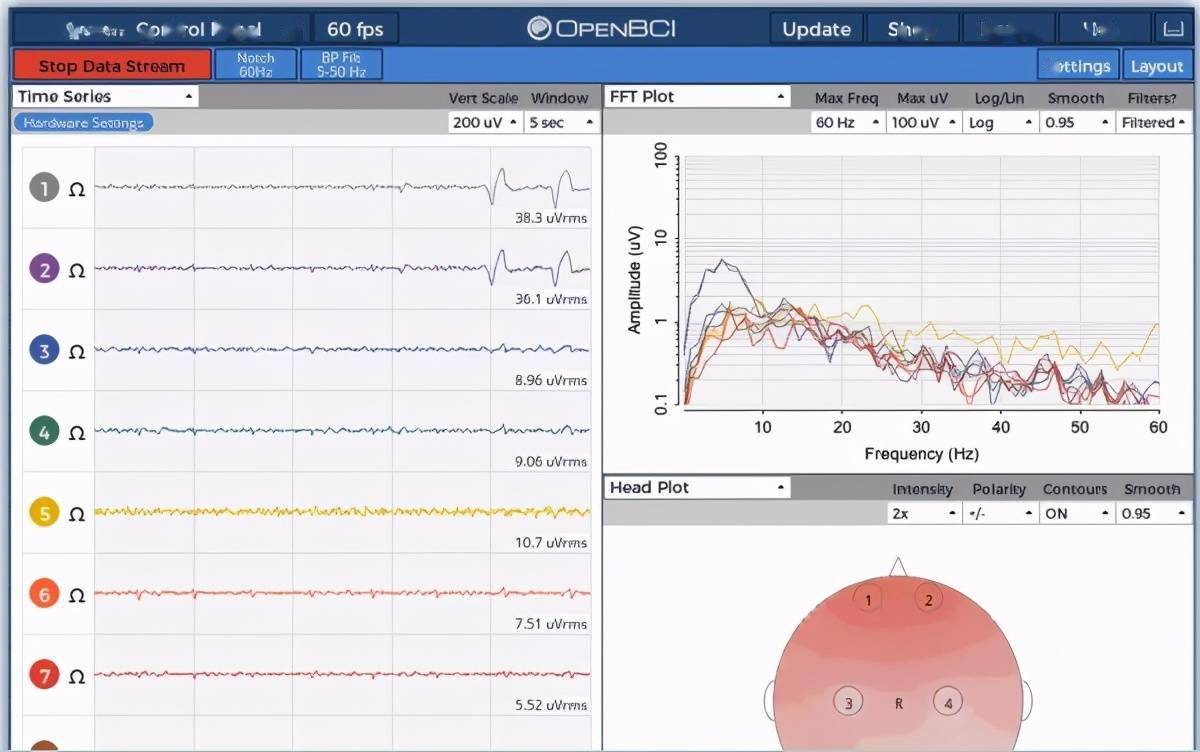Toggle impedance check for channel 7
Viewport: 1200px width, 752px height.
77,676
